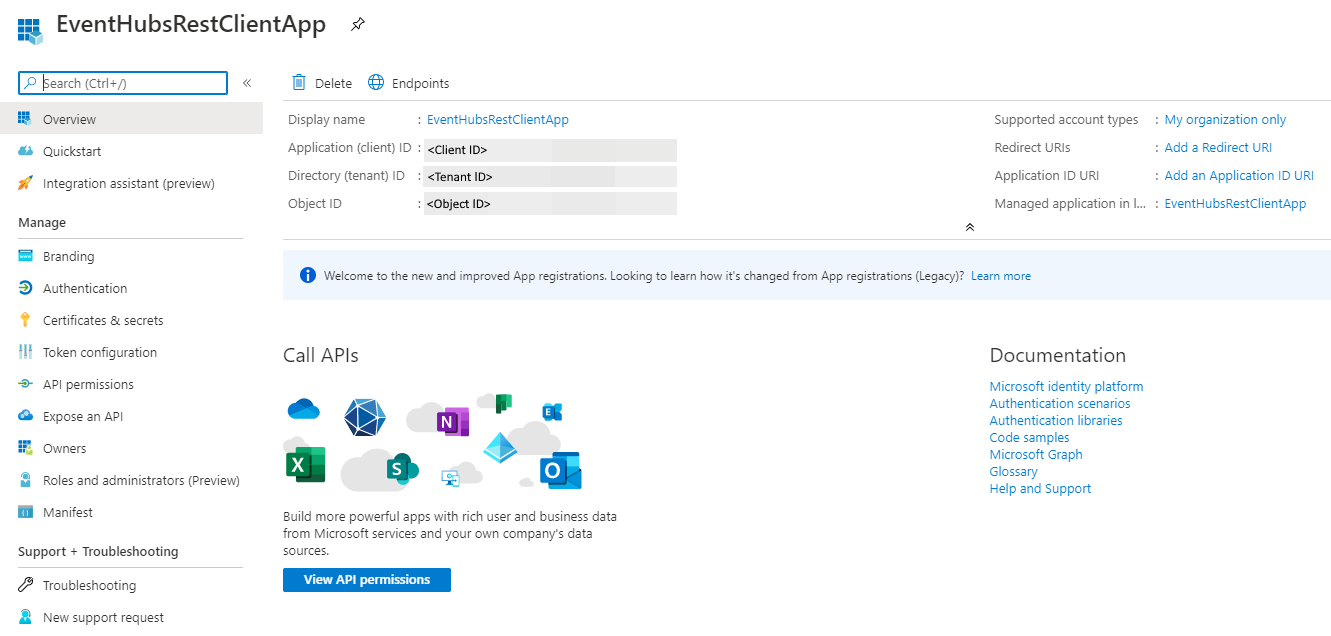Viewport: 1331px width, 636px height.
Task: Click the View API permissions button
Action: coord(367,580)
